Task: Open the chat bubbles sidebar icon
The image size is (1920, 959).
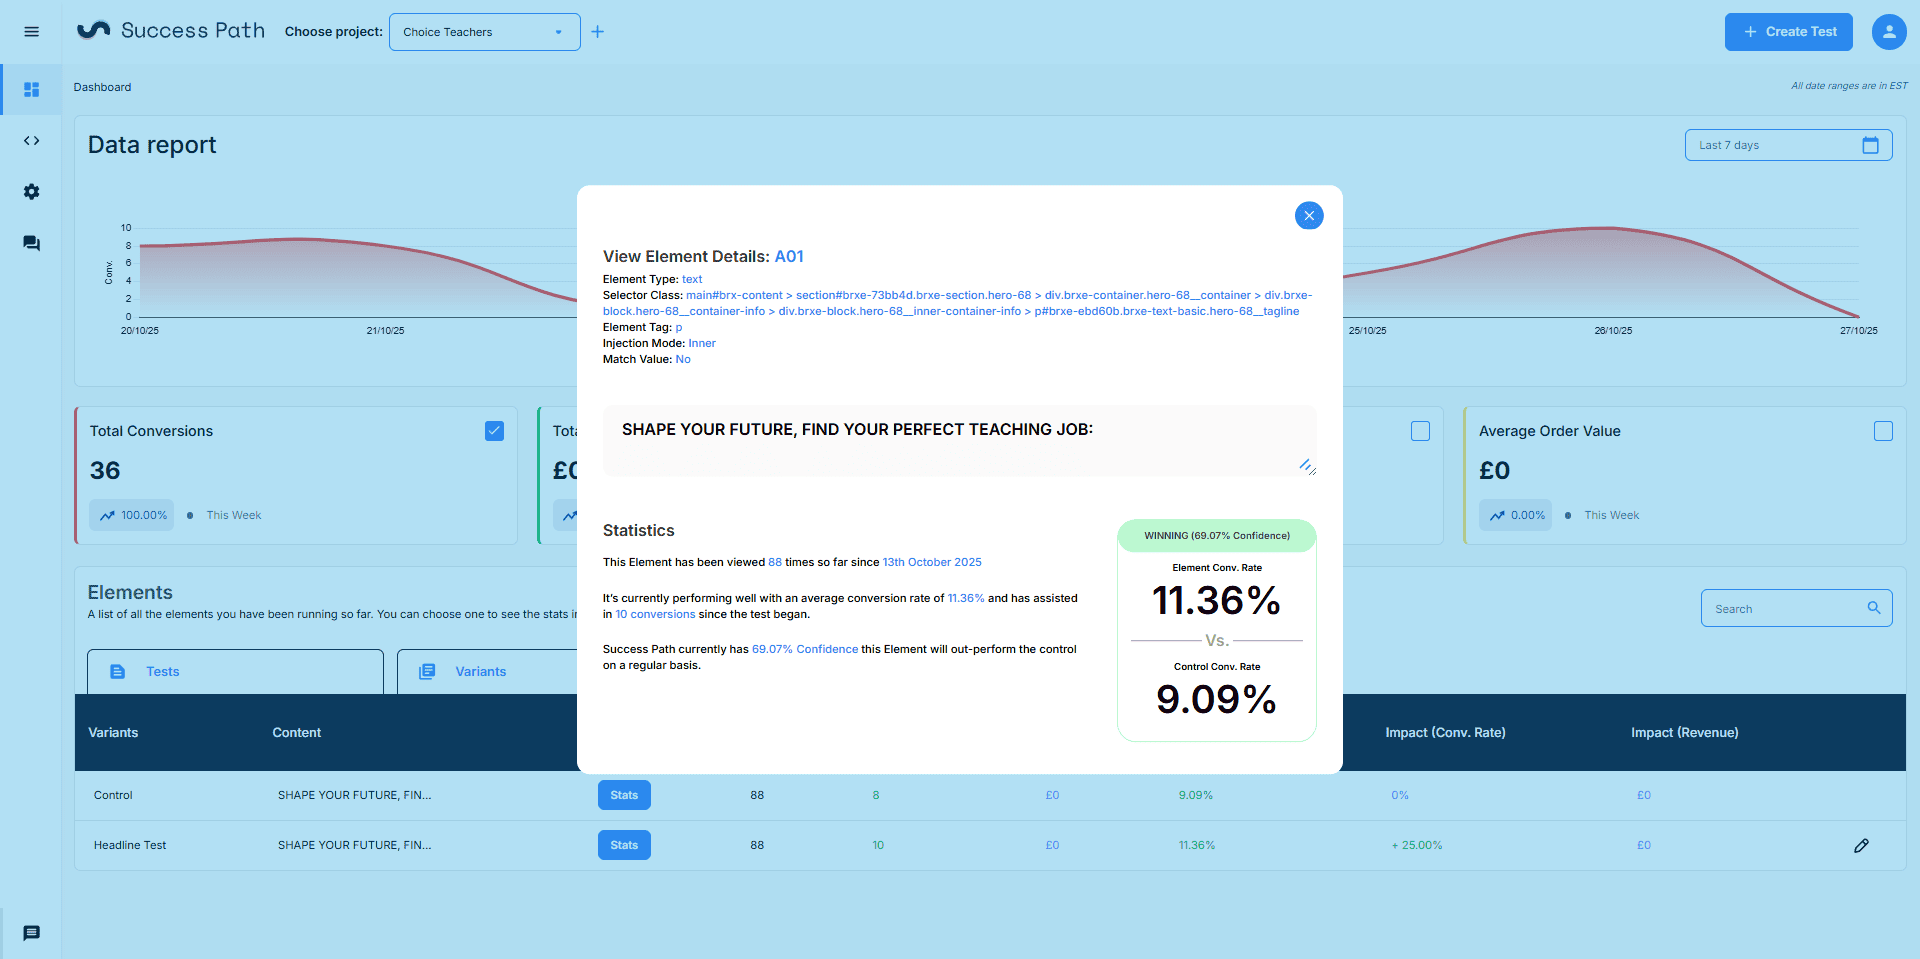Action: pyautogui.click(x=31, y=243)
